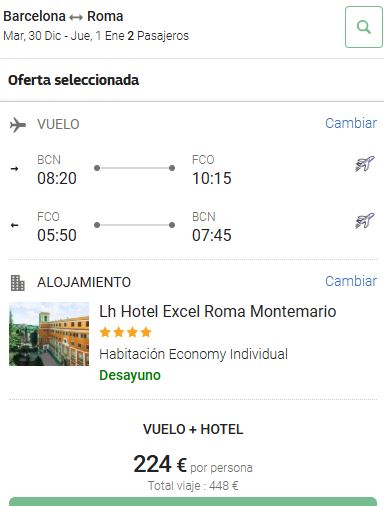Click the building icon beside ALOJAMIENTO
The image size is (384, 506).
click(x=17, y=283)
